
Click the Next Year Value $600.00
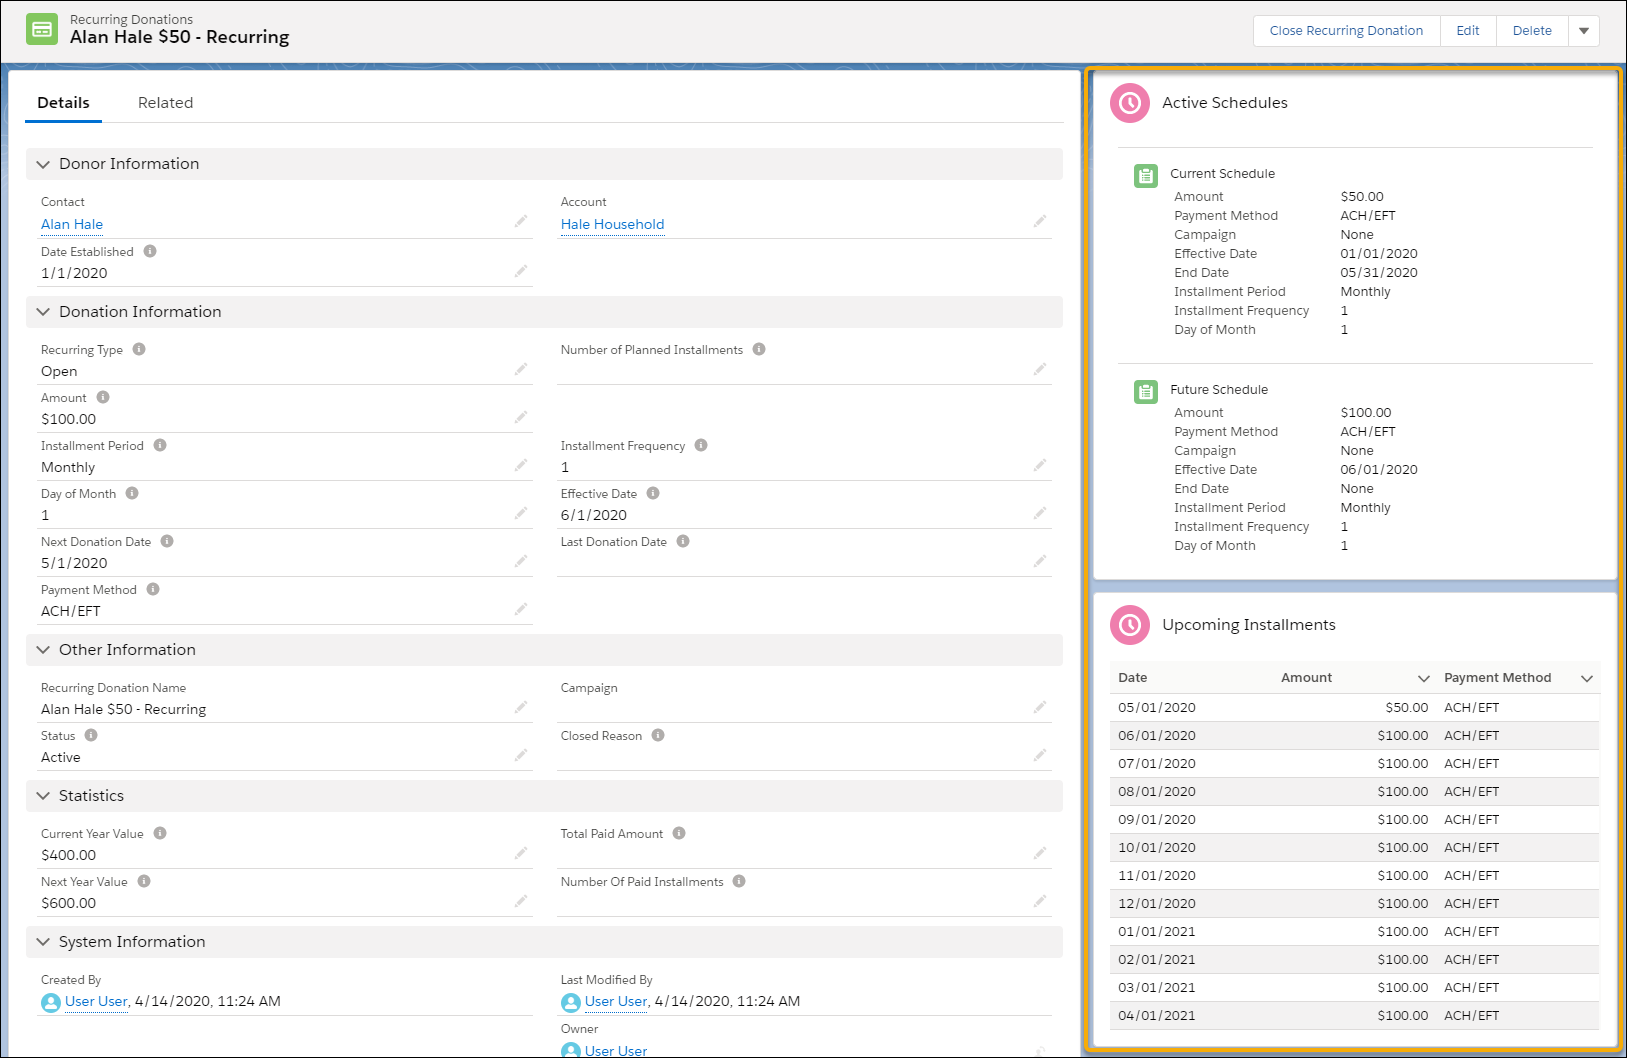tap(69, 903)
